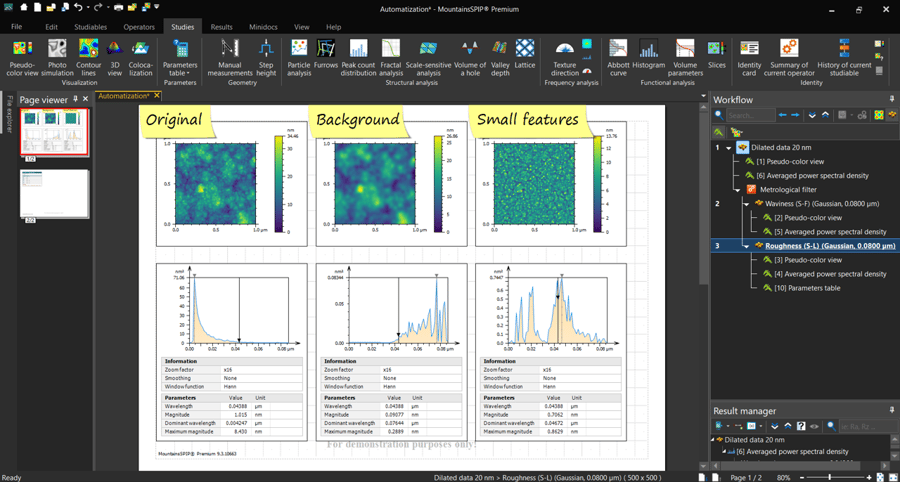Click the print icon in quick access toolbar
The height and width of the screenshot is (482, 900).
[118, 8]
